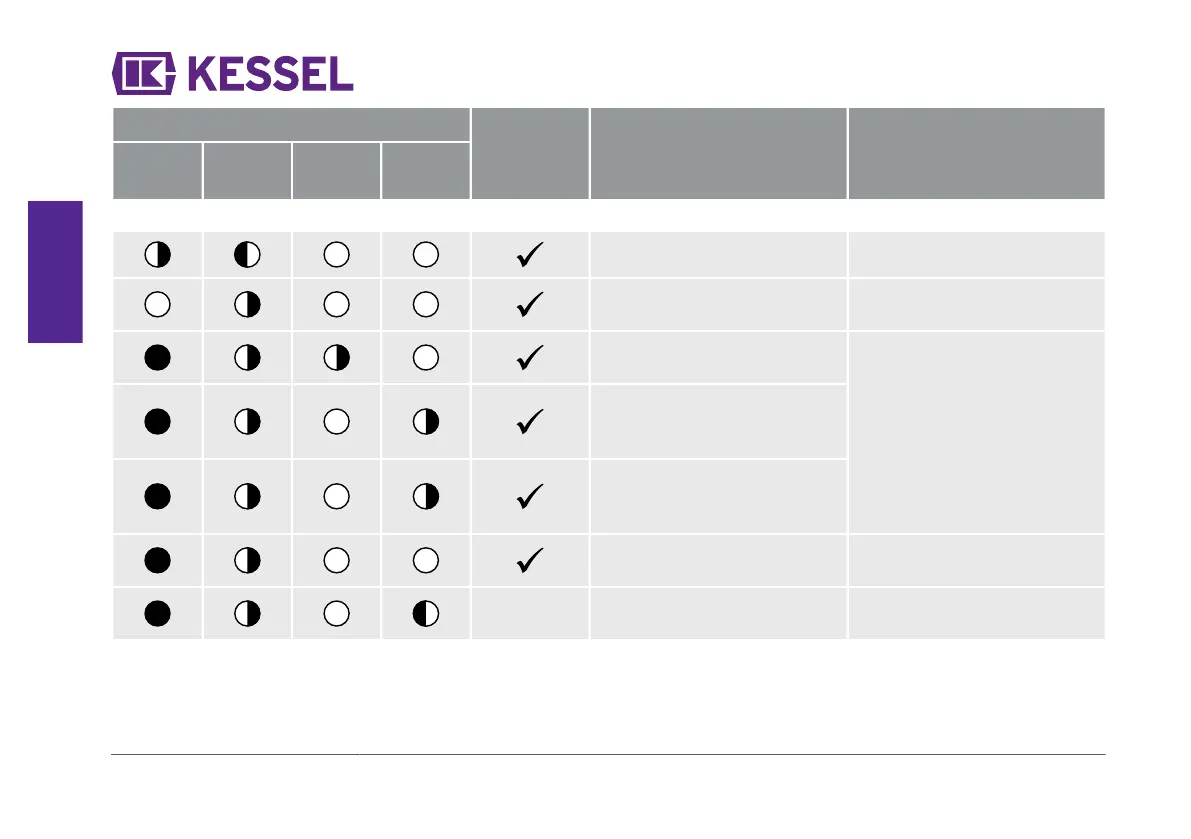Viewport: 1191px width, 839px height.
Task: Toggle the empty circle in second row, first column
Action: [158, 305]
